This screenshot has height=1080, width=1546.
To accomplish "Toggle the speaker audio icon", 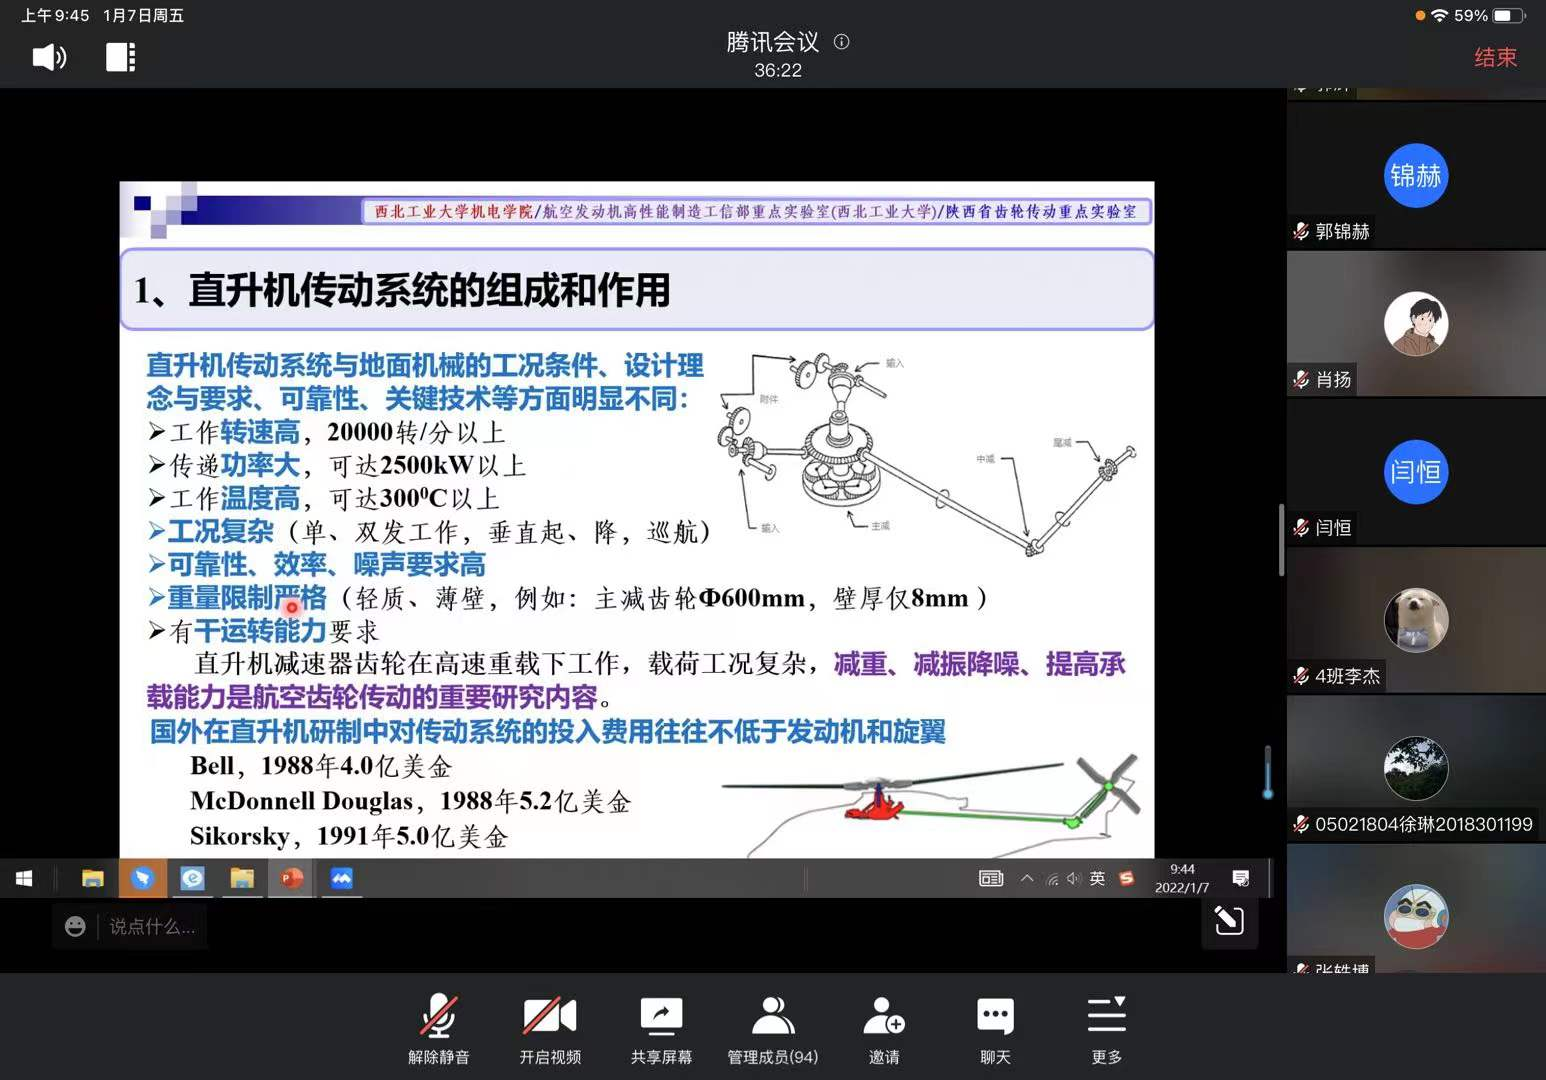I will [x=49, y=58].
